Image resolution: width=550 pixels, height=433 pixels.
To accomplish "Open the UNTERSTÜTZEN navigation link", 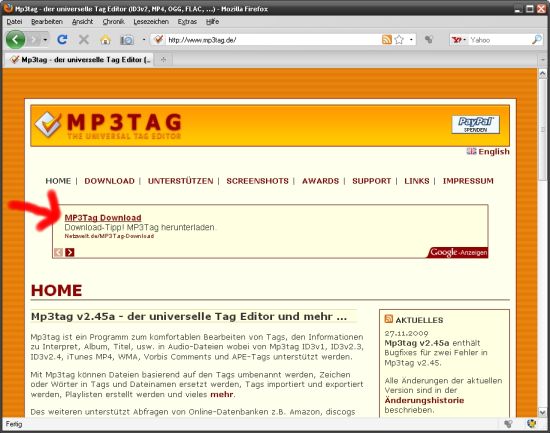I will [x=181, y=181].
